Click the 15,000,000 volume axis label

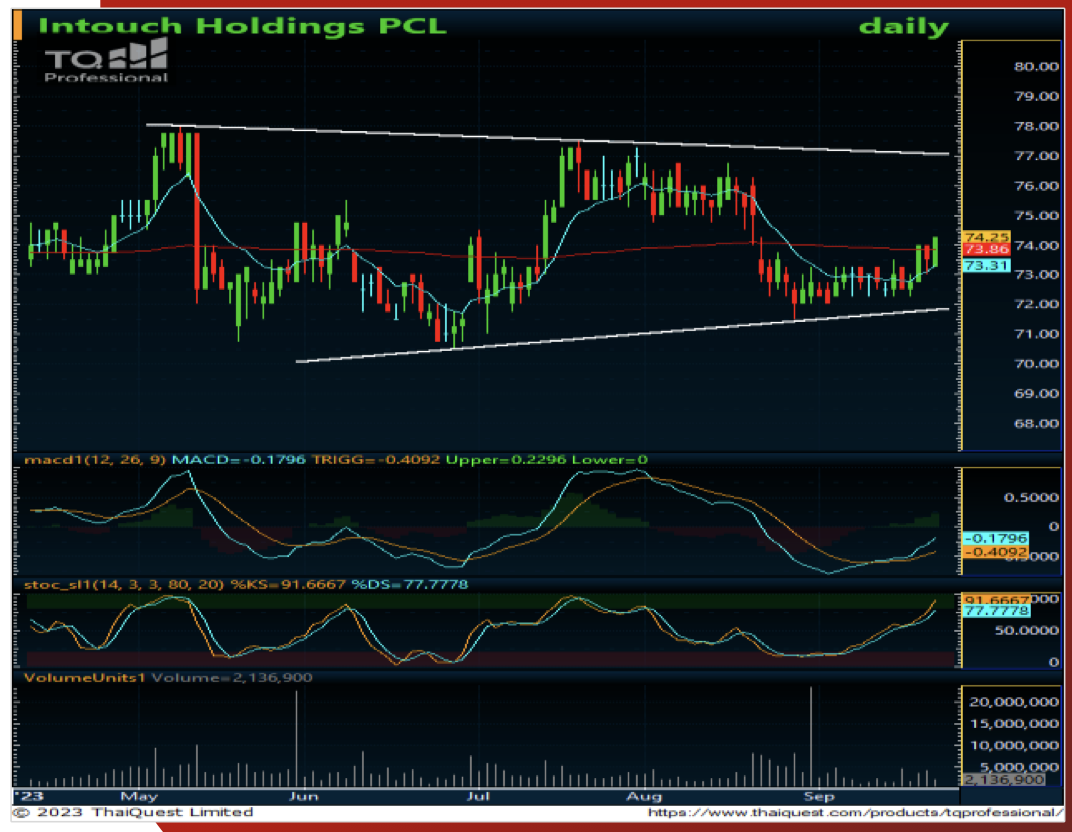point(1014,724)
